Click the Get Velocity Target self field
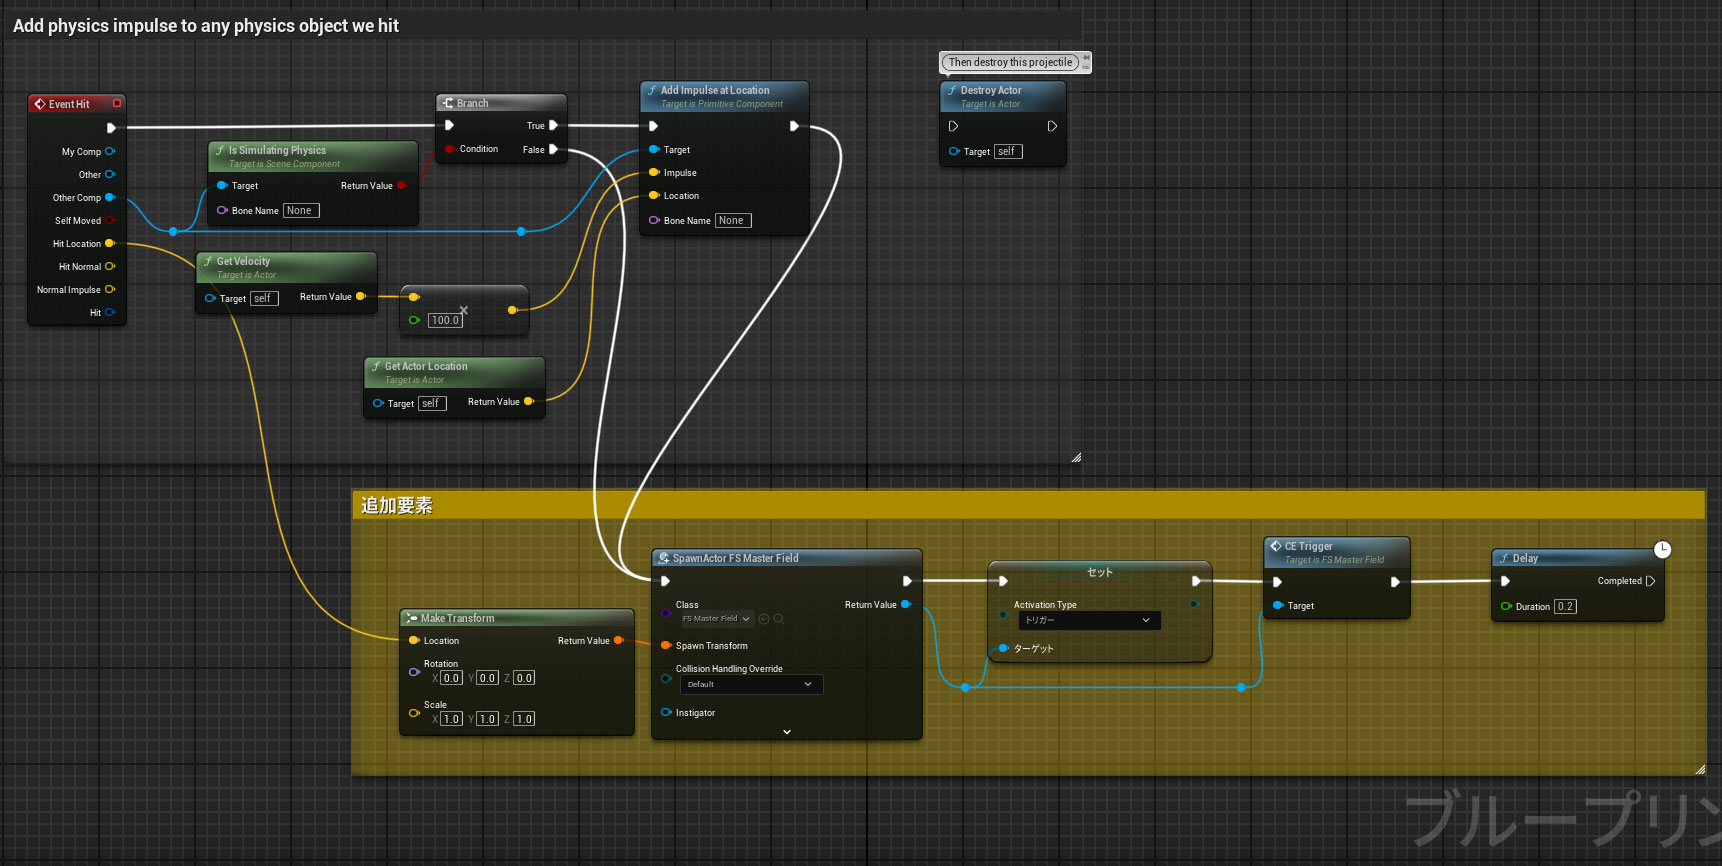The height and width of the screenshot is (866, 1722). pos(264,298)
